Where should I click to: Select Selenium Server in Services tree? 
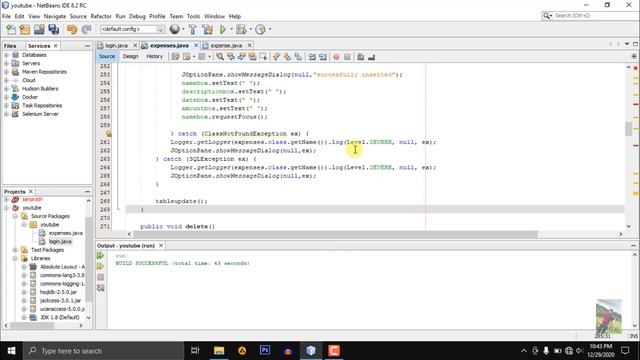click(x=40, y=114)
